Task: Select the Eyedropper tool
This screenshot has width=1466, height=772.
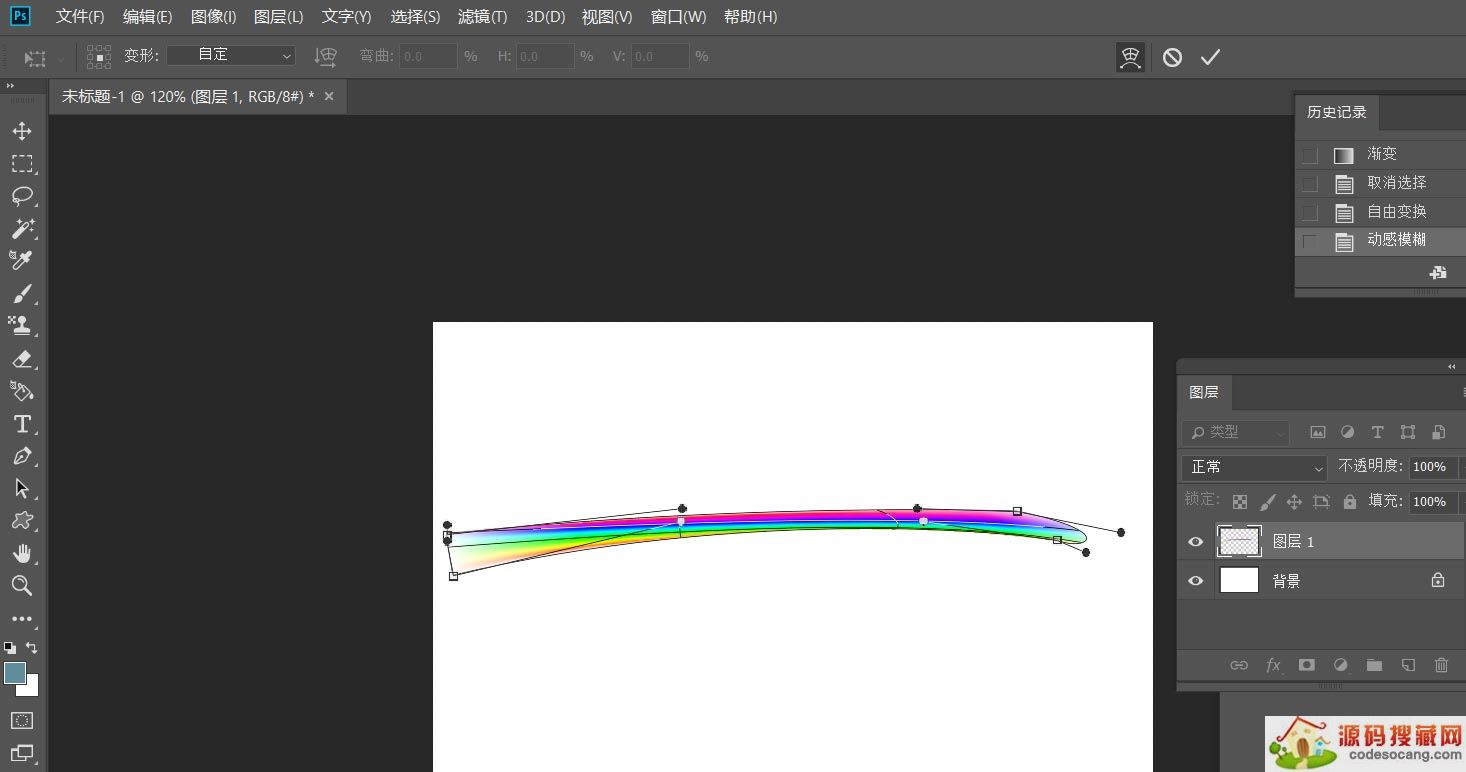Action: [x=22, y=260]
